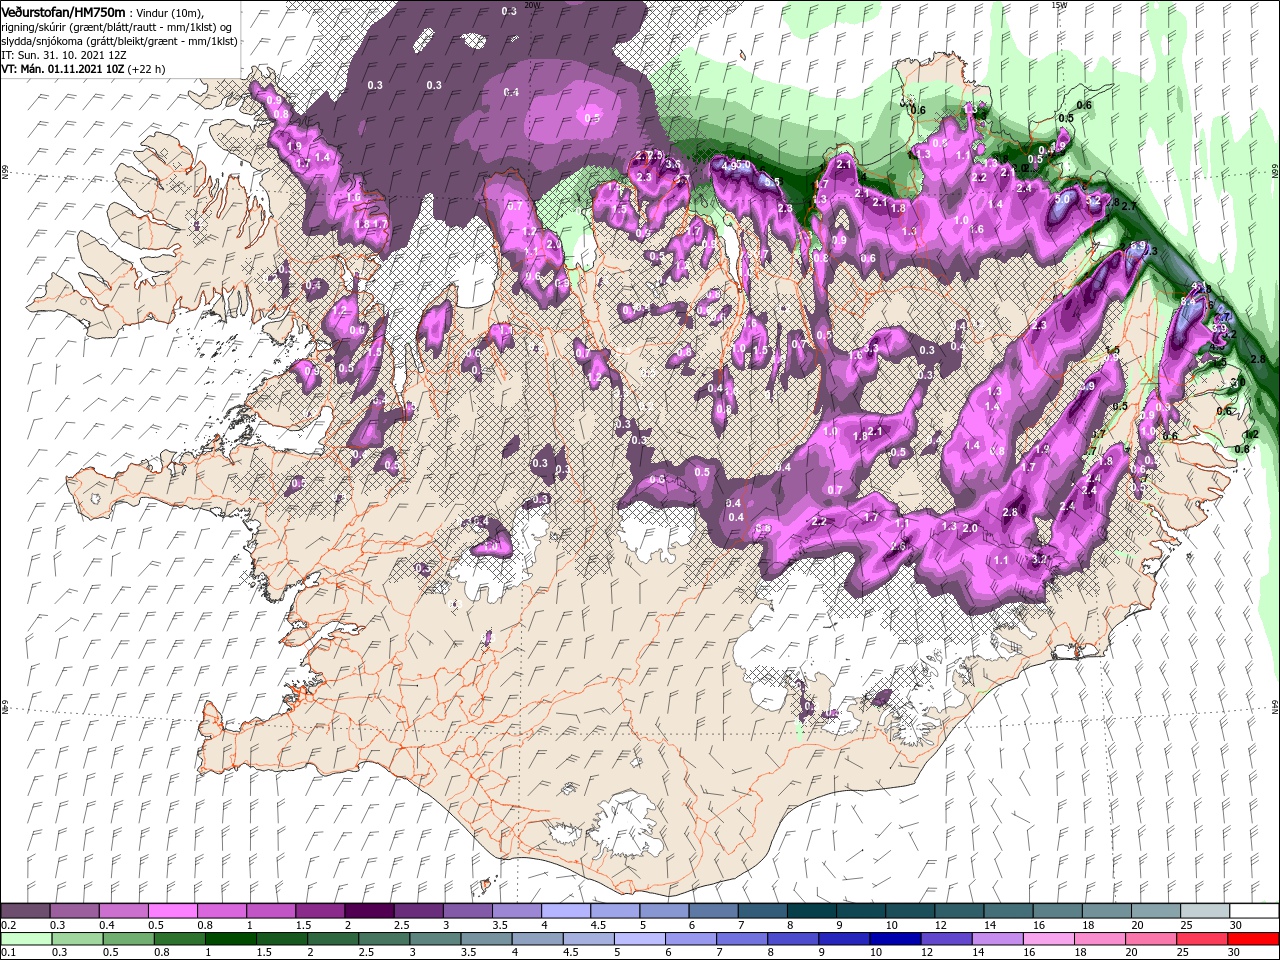Pick the dusky purple 0.2–0.3 snow legend swatch
The width and height of the screenshot is (1280, 960).
[25, 911]
